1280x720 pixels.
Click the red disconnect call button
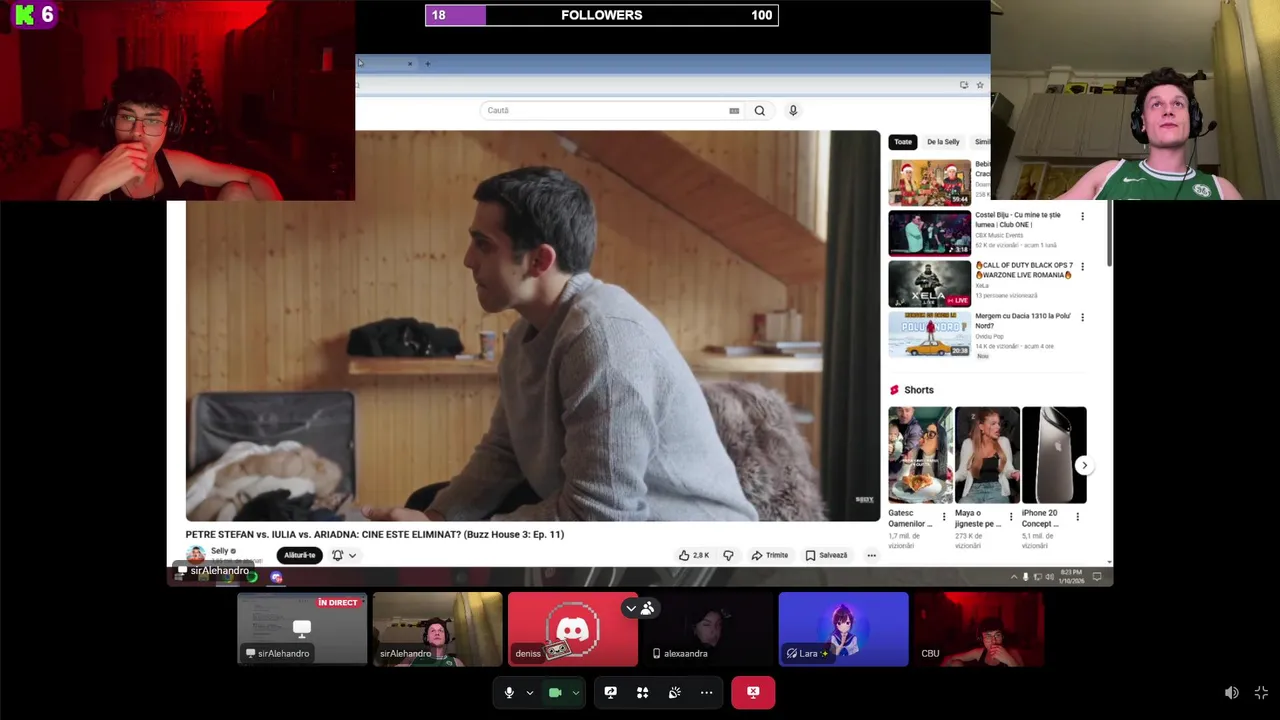(x=753, y=692)
